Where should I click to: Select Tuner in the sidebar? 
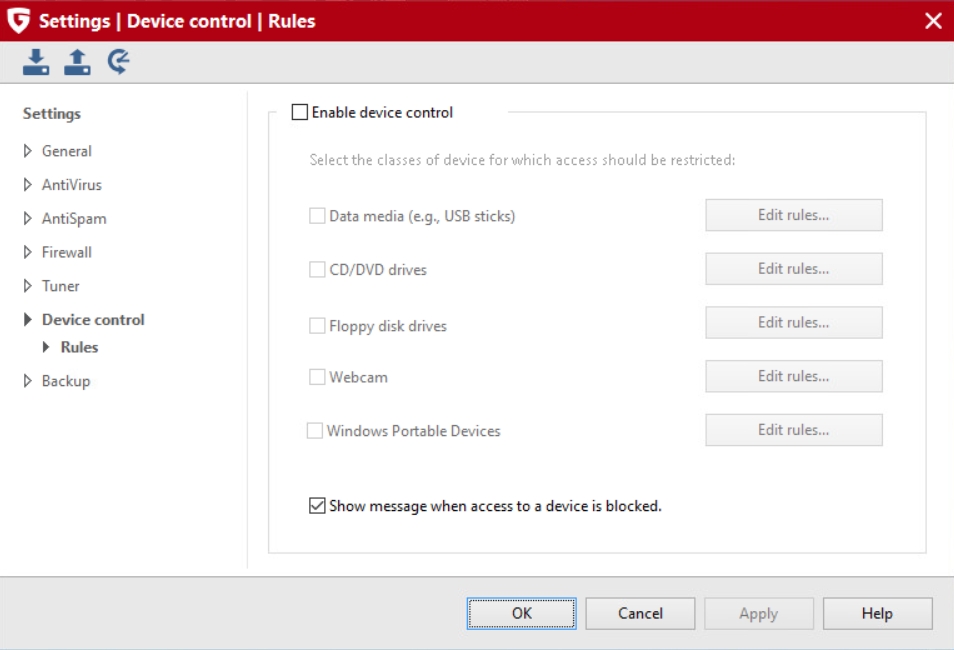(60, 285)
